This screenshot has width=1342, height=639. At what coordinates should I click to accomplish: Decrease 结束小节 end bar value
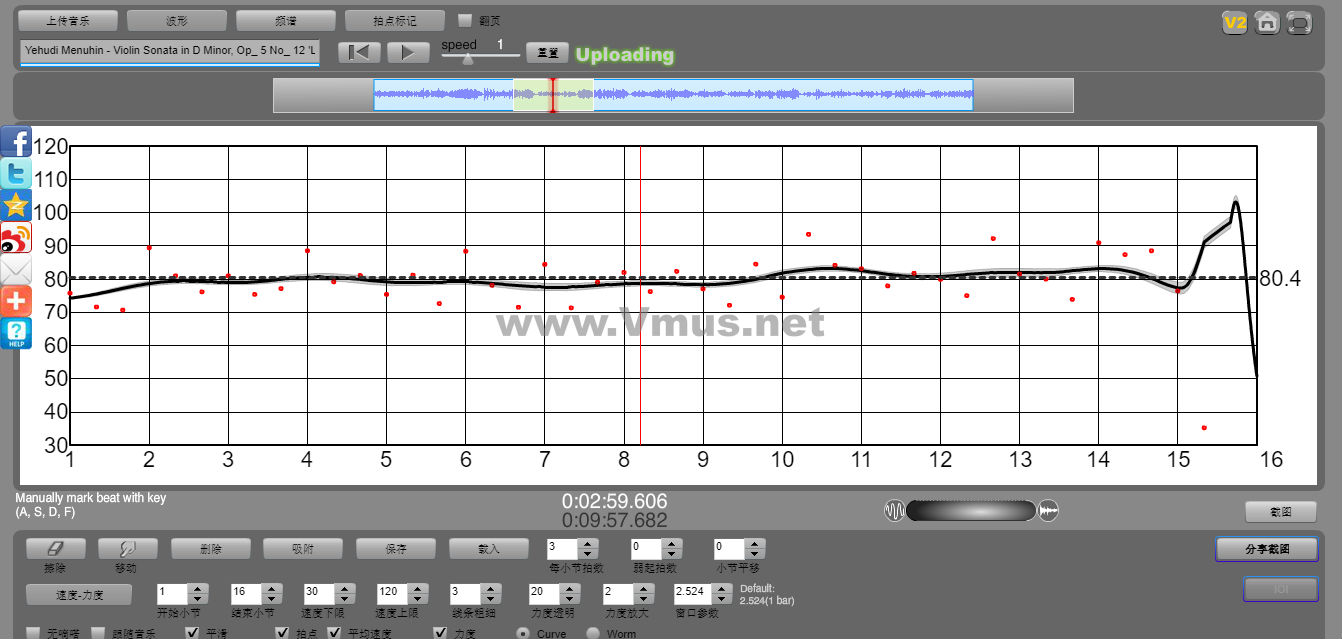tap(270, 597)
